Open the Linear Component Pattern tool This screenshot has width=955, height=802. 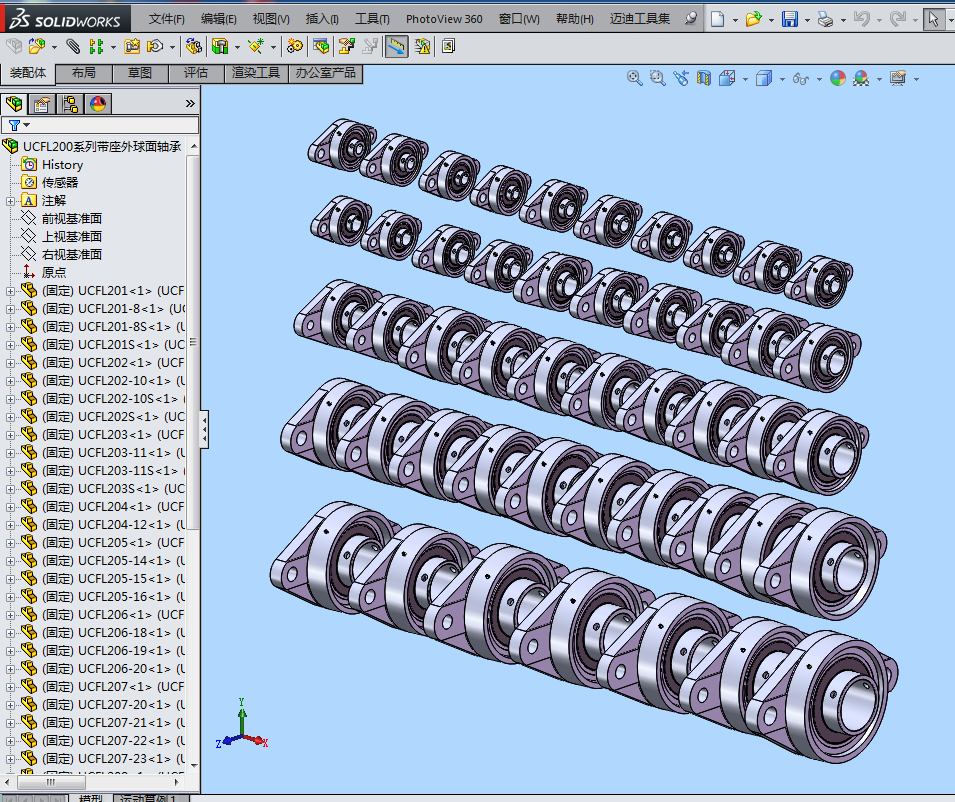96,46
